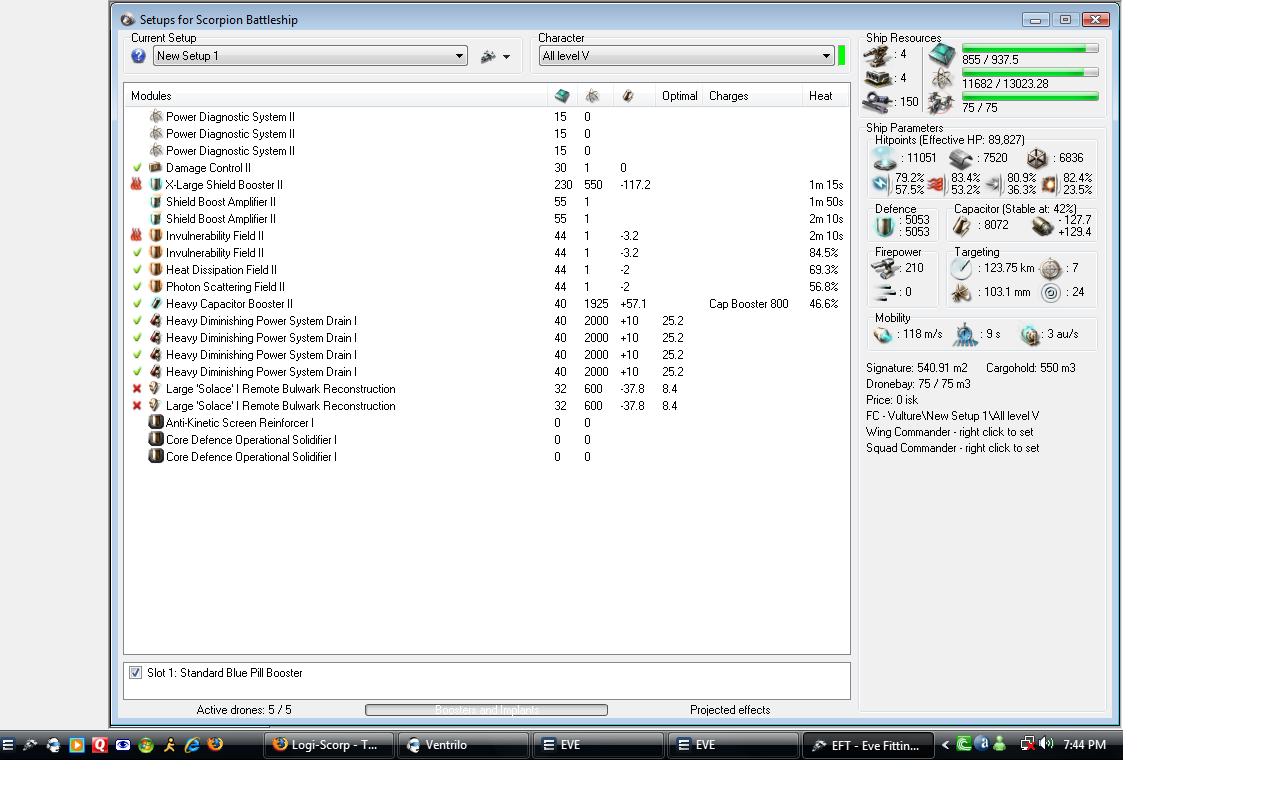Sort by the Charges column header
This screenshot has width=1280, height=800.
coord(754,96)
